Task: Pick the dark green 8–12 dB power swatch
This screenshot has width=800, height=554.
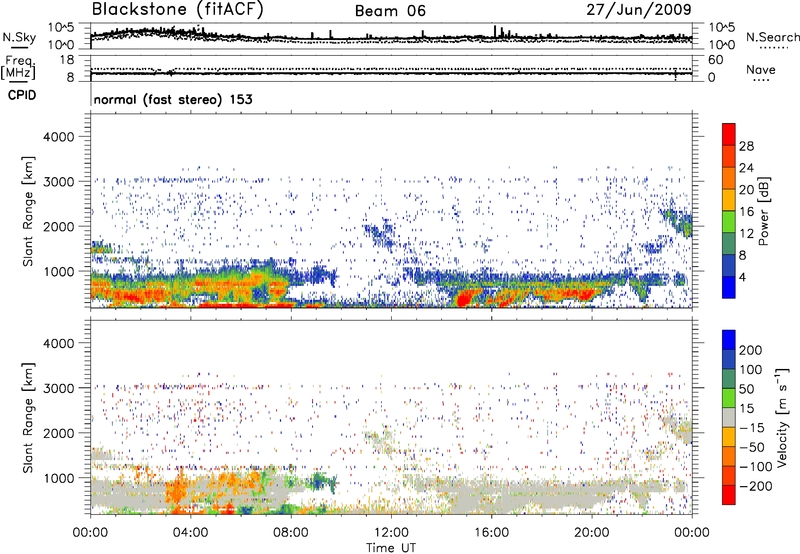Action: coord(729,244)
